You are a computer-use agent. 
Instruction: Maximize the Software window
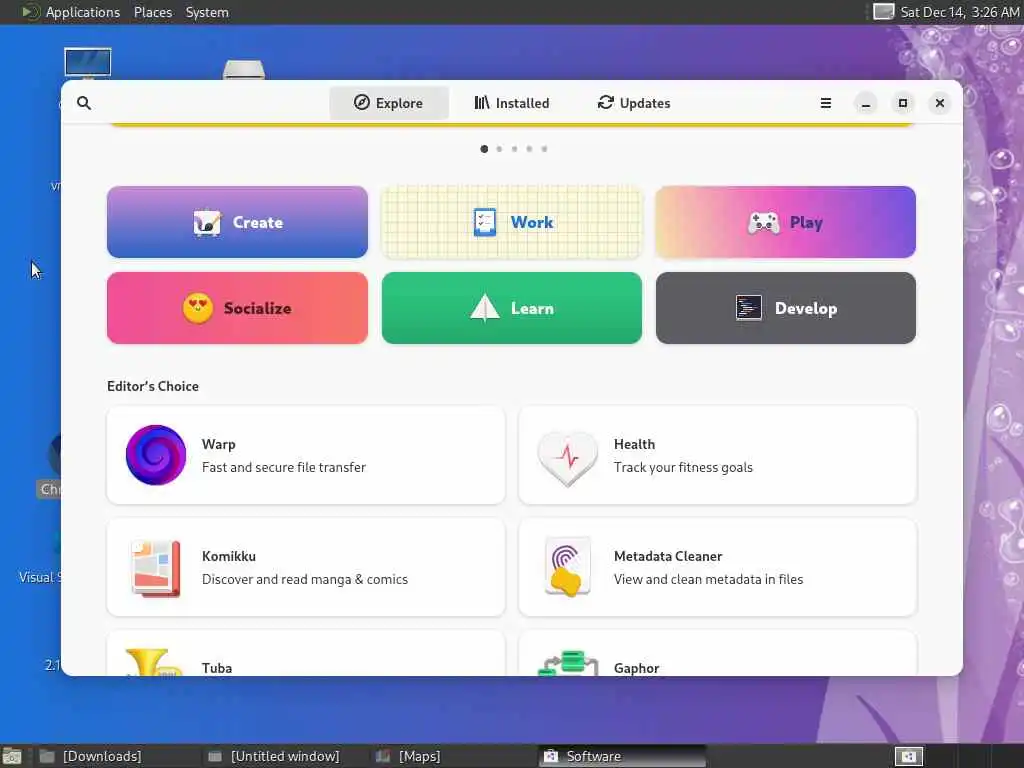[x=903, y=103]
